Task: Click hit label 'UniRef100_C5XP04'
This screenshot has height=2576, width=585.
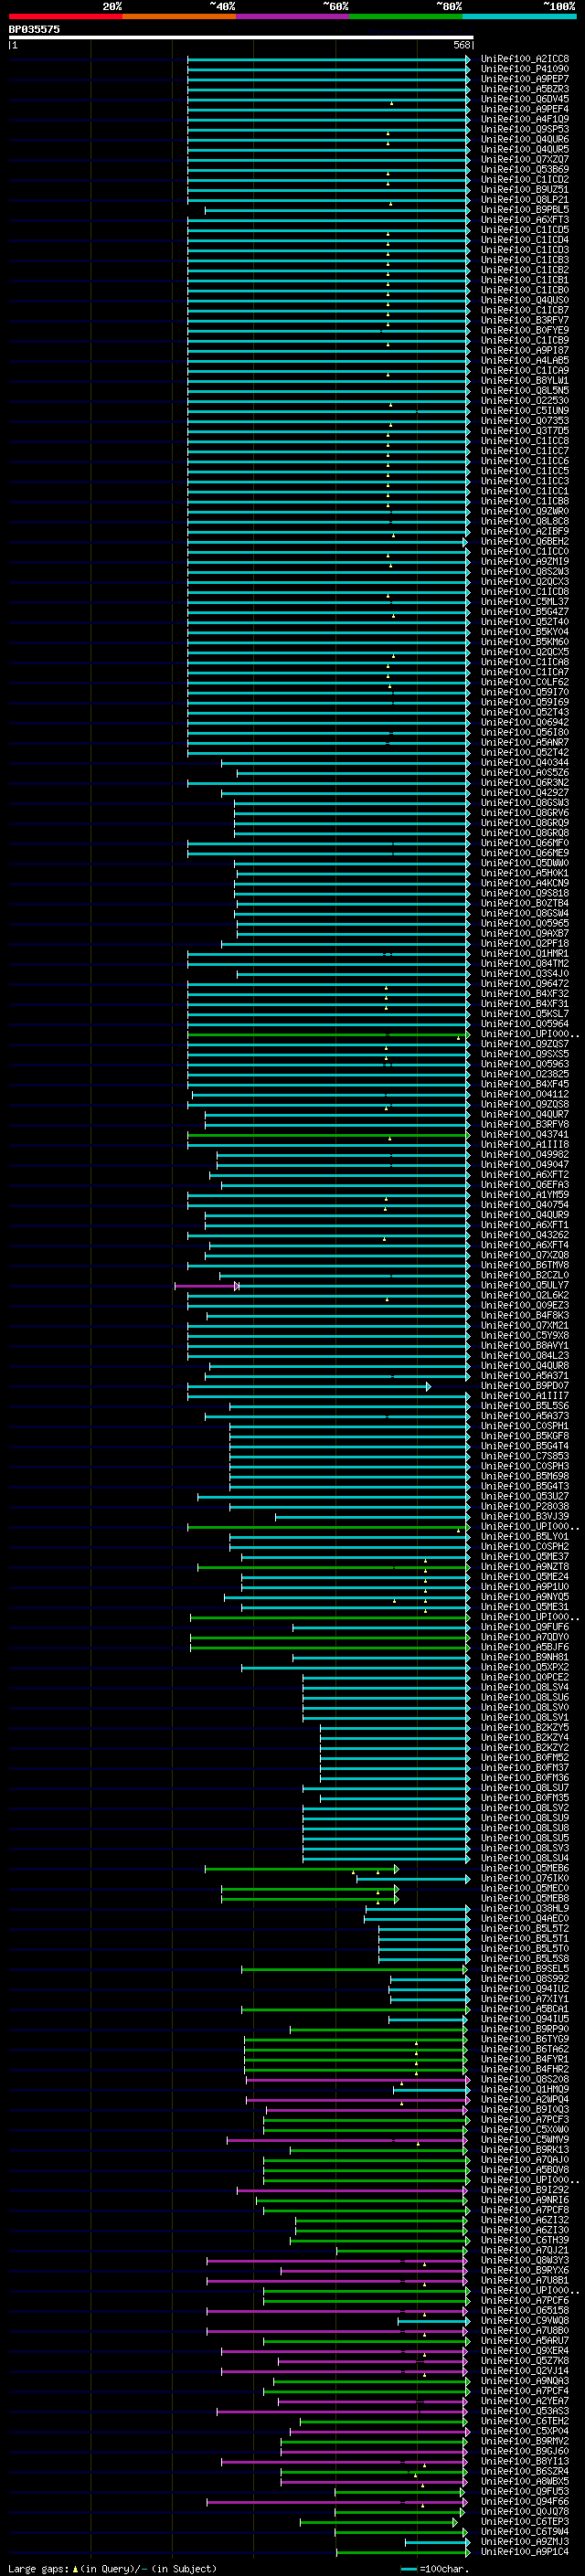Action: [x=525, y=2431]
